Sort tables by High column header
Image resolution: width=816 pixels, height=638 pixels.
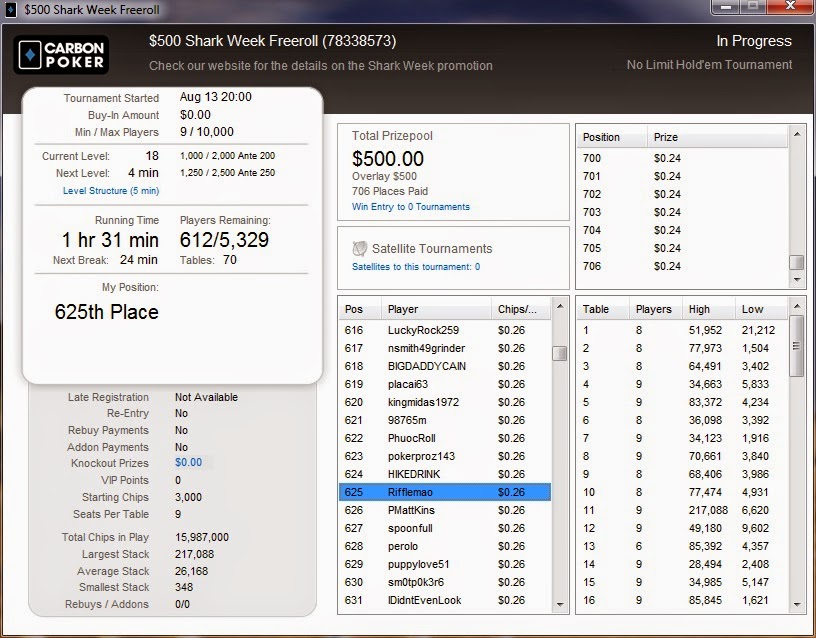[709, 309]
